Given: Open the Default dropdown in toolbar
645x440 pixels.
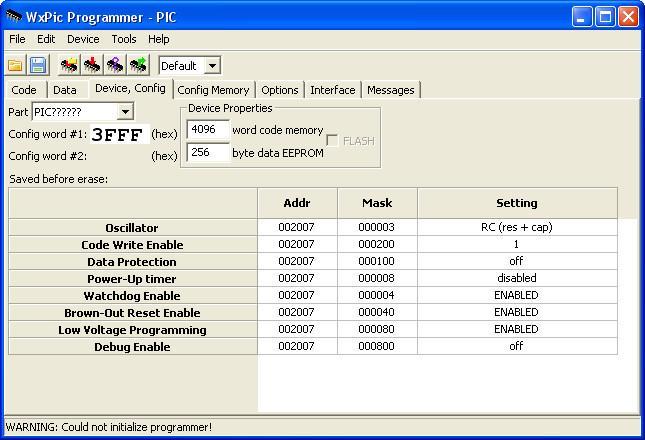Looking at the screenshot, I should 213,66.
